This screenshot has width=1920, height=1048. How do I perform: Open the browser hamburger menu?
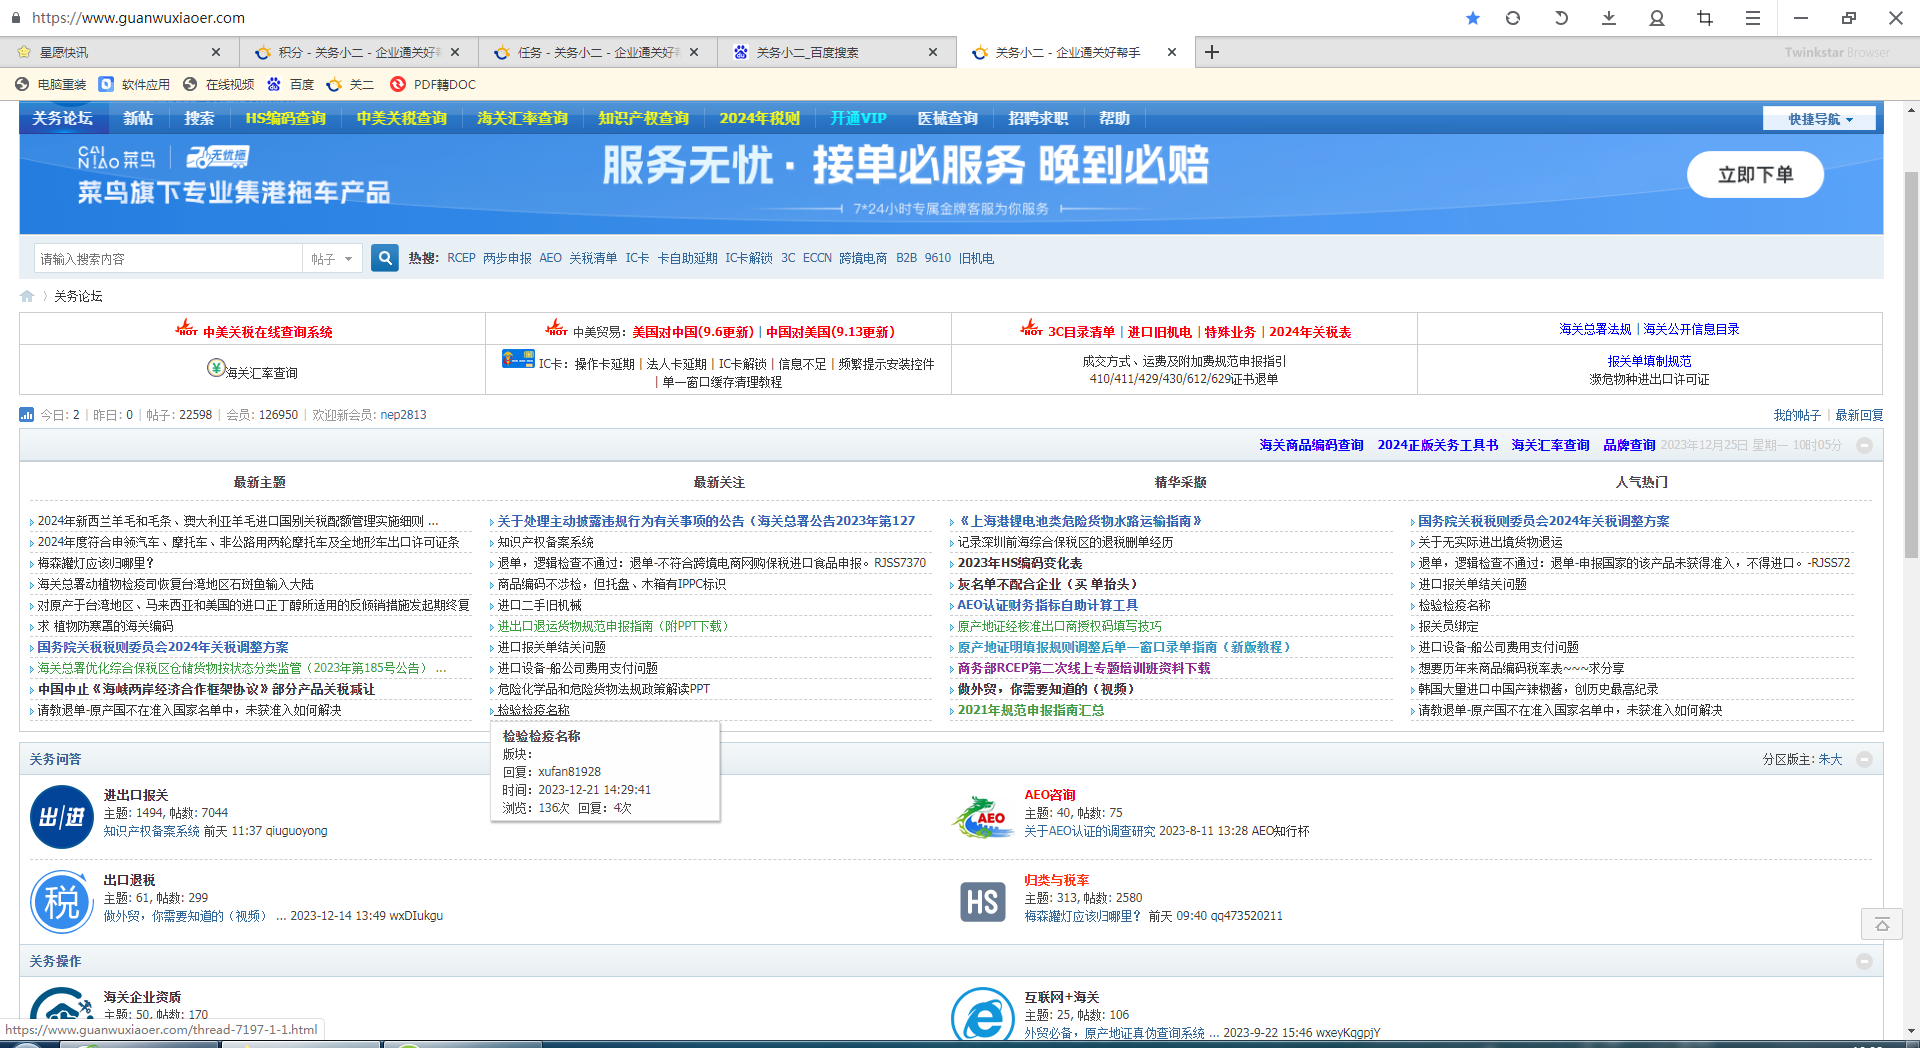coord(1753,18)
